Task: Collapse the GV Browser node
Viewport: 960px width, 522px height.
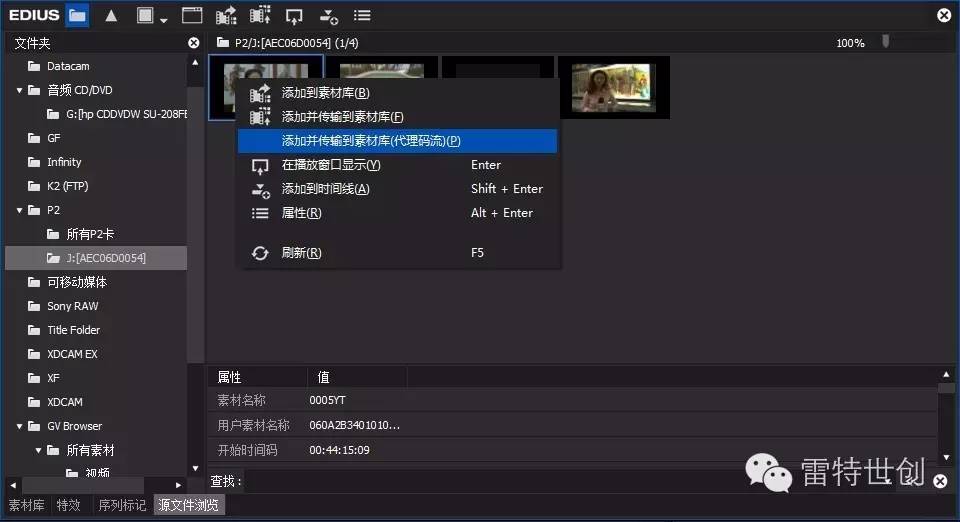Action: pyautogui.click(x=20, y=426)
